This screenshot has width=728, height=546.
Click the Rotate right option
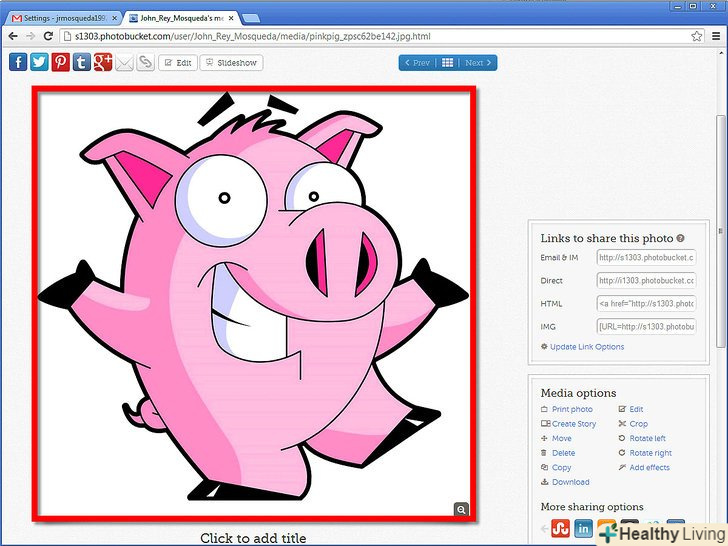[649, 453]
